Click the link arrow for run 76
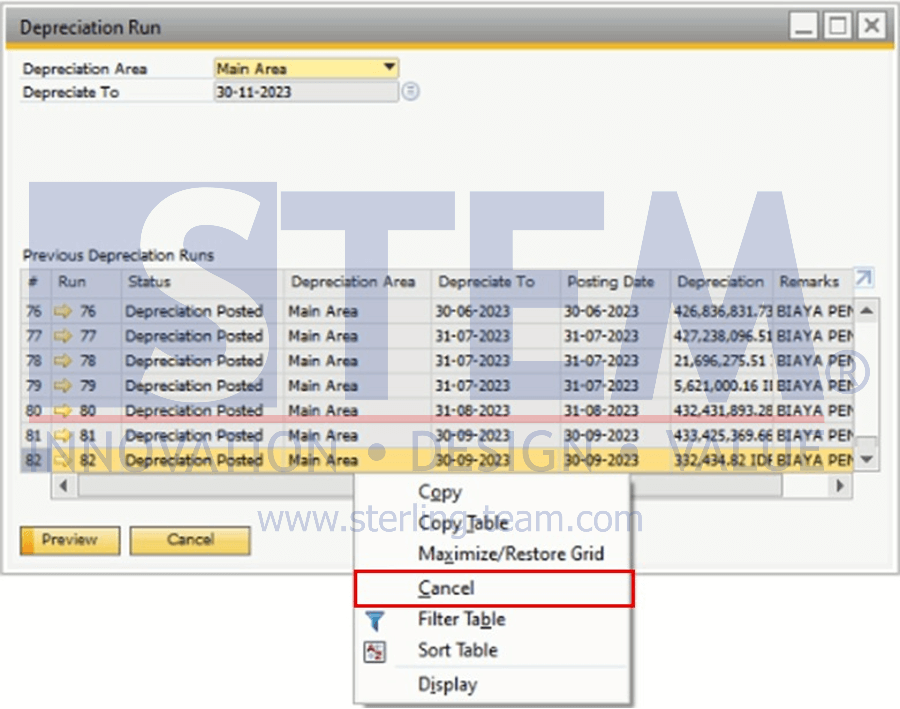The image size is (900, 709). click(x=64, y=311)
